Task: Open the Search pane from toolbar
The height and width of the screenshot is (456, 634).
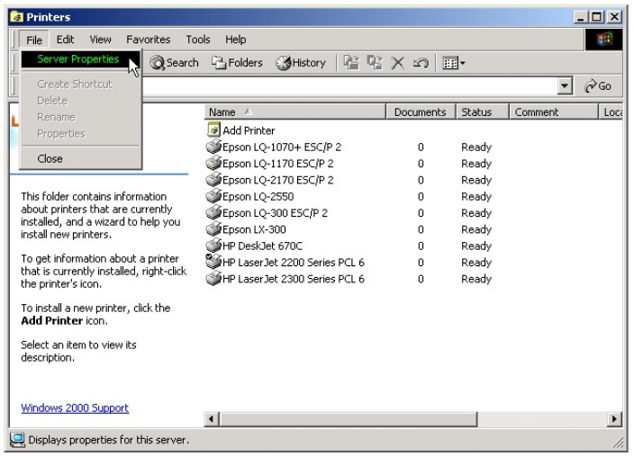Action: [174, 63]
